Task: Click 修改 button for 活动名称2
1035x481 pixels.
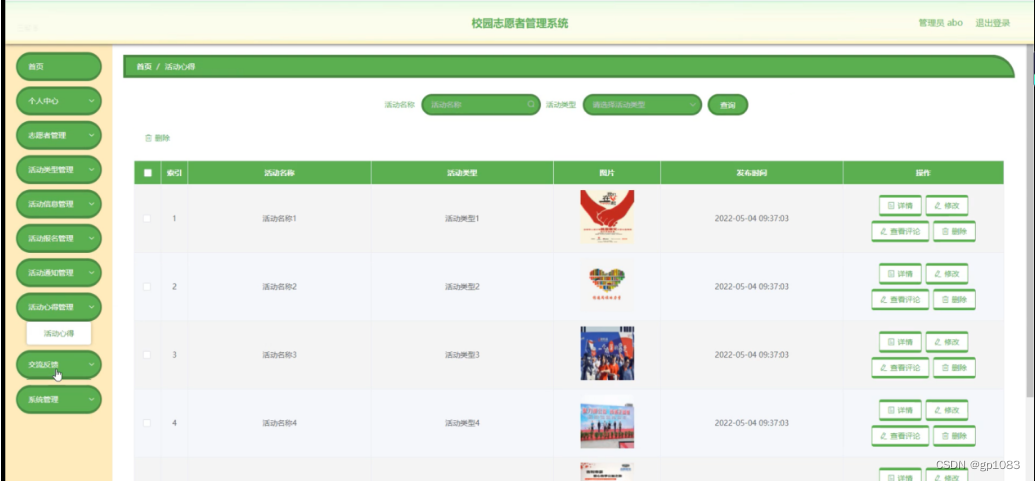Action: click(x=947, y=273)
